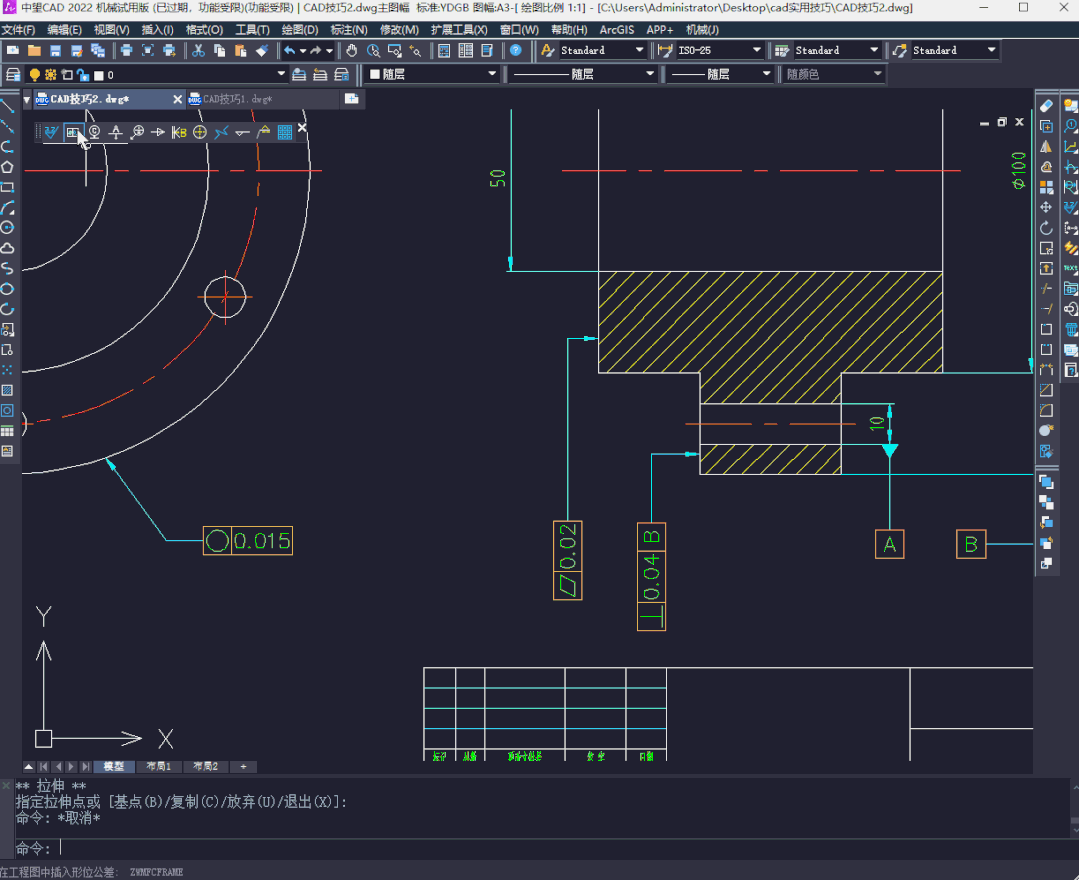Expand the layer name dropdown list

pyautogui.click(x=282, y=75)
